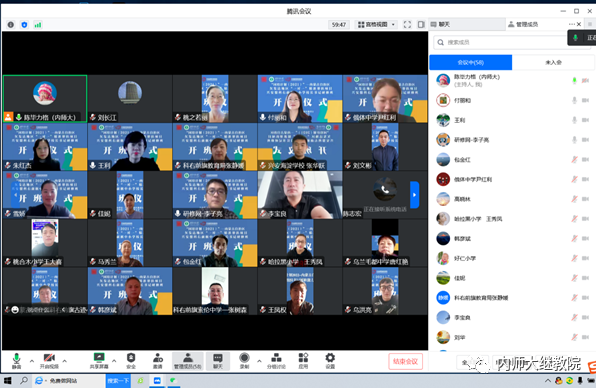The width and height of the screenshot is (599, 390).
Task: Enter fullscreen mode via top toolbar icon
Action: (x=407, y=24)
